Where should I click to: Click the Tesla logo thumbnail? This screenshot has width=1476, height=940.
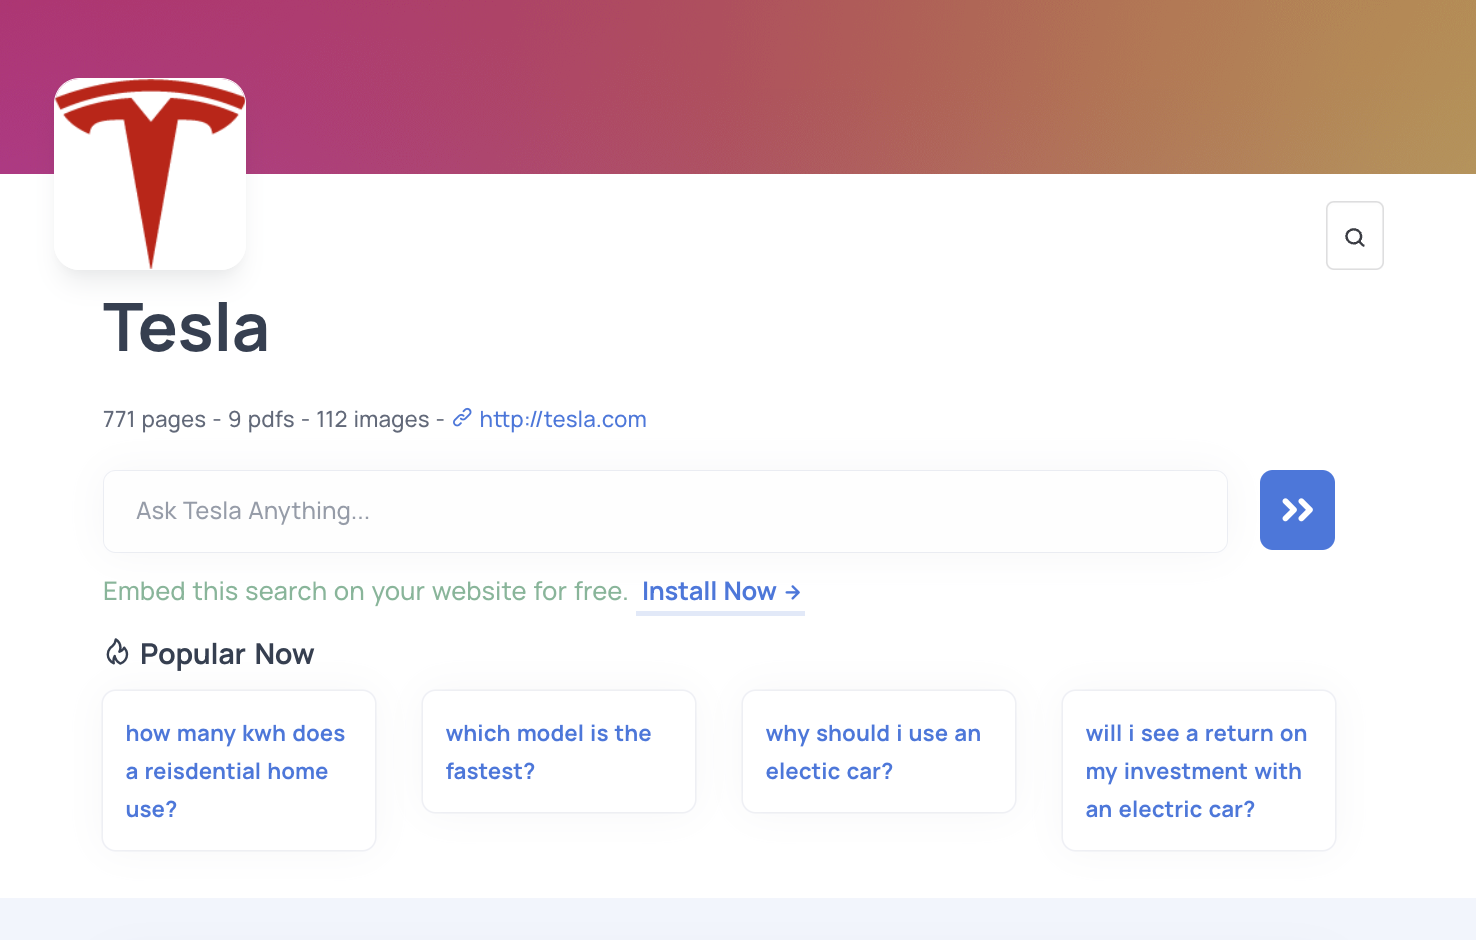coord(150,174)
